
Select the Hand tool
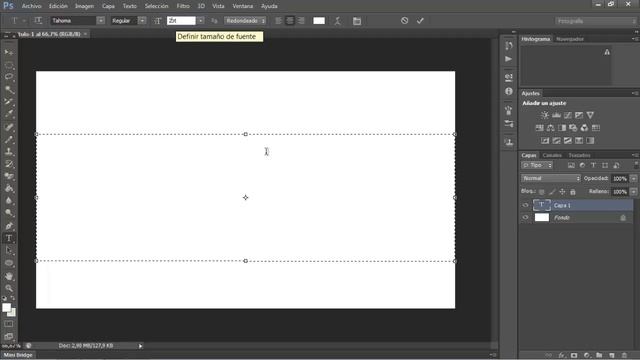point(9,276)
